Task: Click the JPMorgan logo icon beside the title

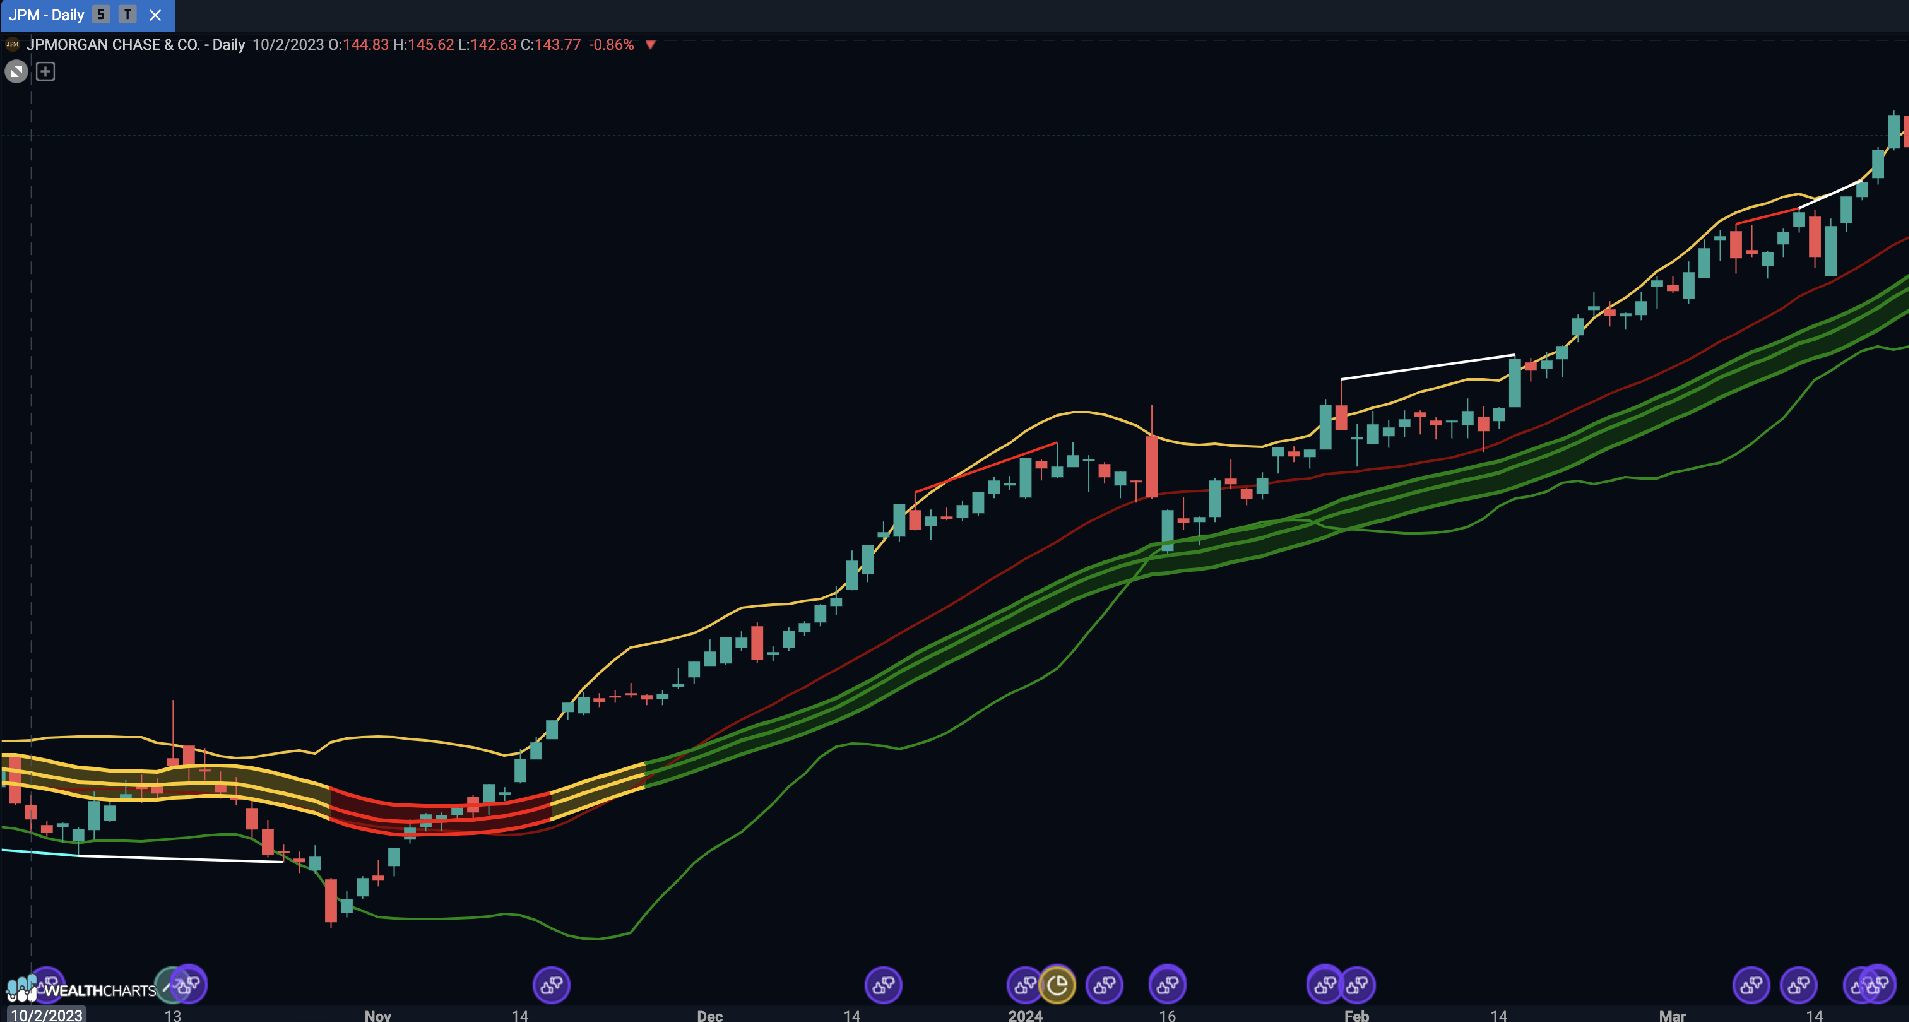Action: pos(13,45)
